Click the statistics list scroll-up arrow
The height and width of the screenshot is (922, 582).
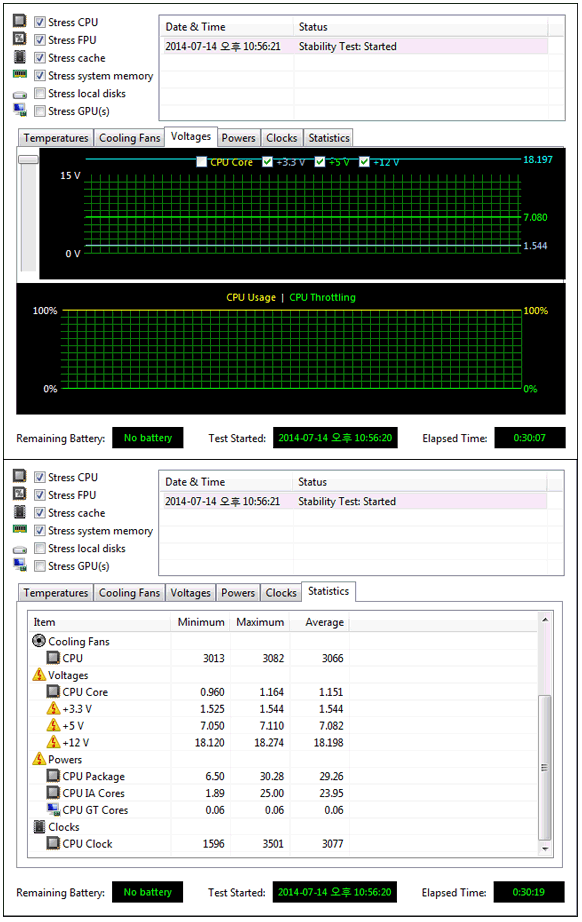[544, 620]
